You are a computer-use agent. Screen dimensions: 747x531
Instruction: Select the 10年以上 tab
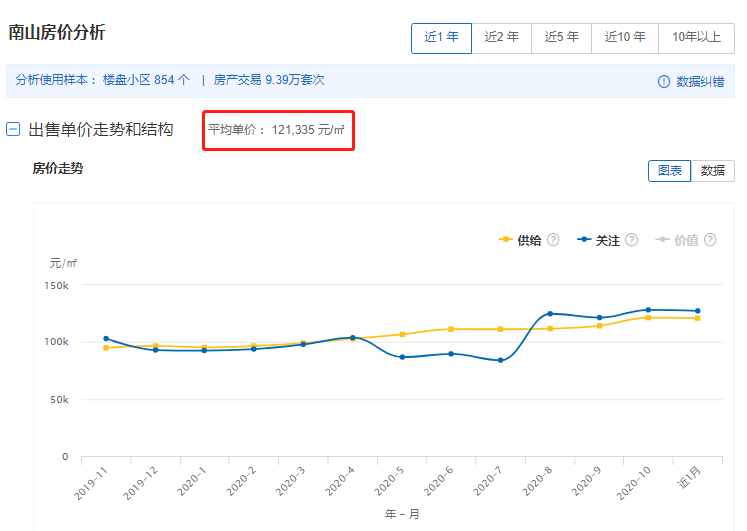(697, 38)
